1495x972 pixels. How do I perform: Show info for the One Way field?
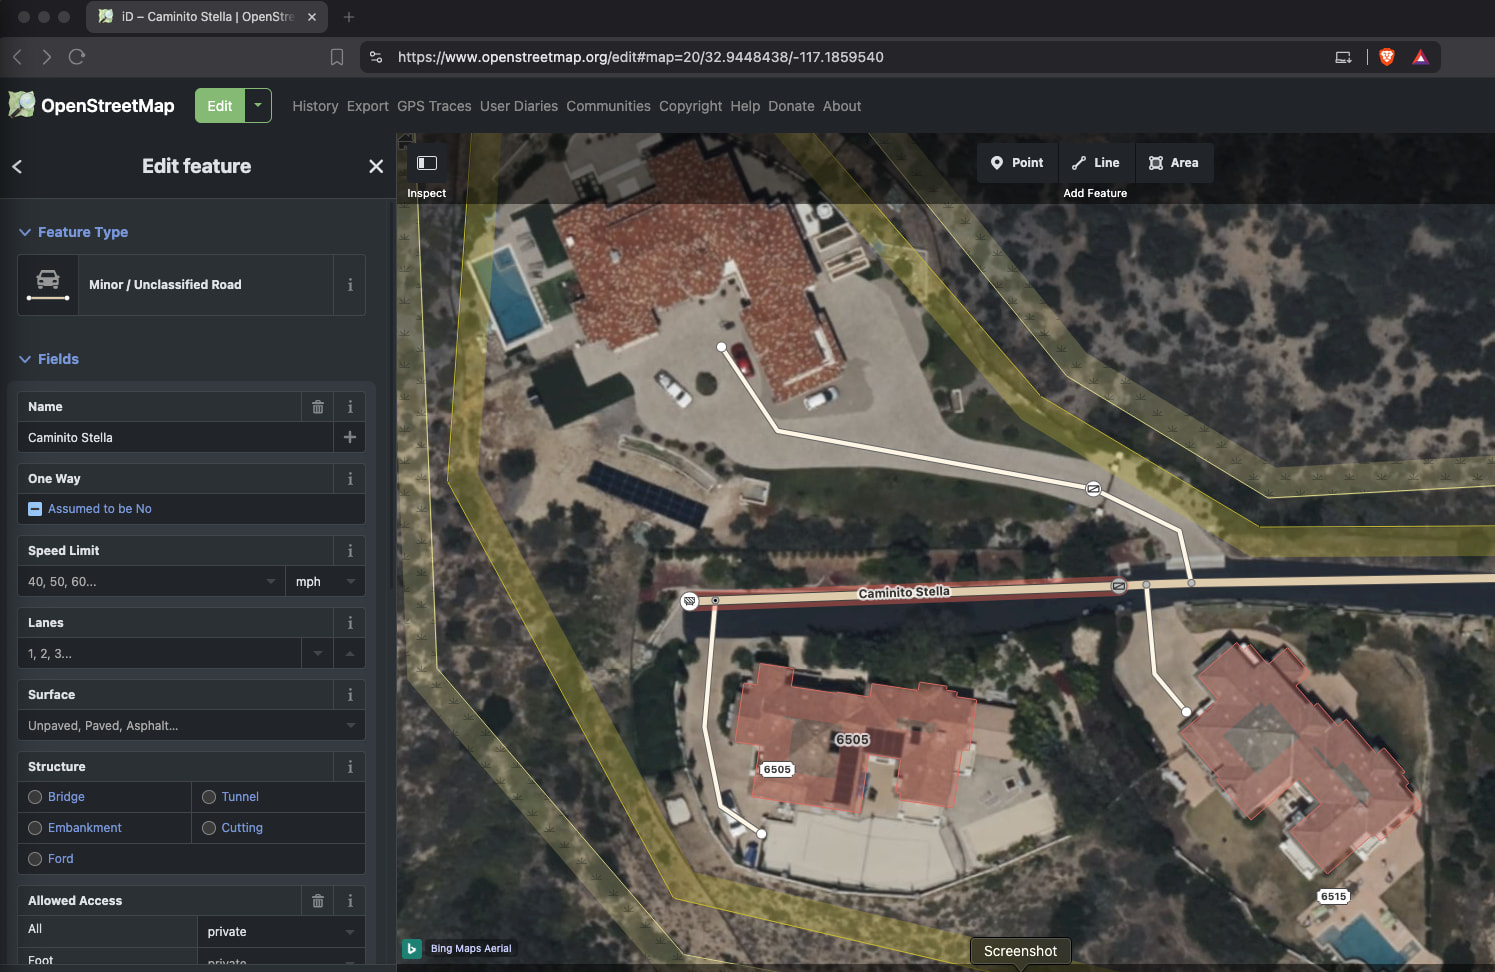pos(350,479)
